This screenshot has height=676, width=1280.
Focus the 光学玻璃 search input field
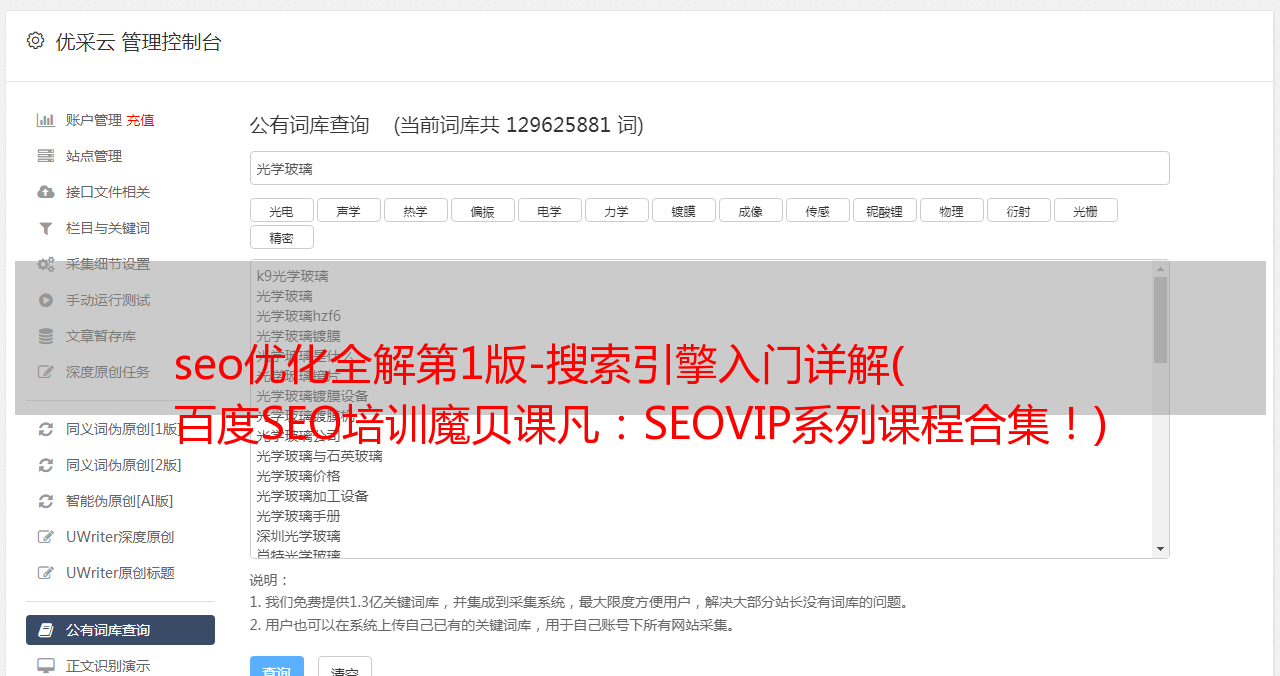point(709,168)
